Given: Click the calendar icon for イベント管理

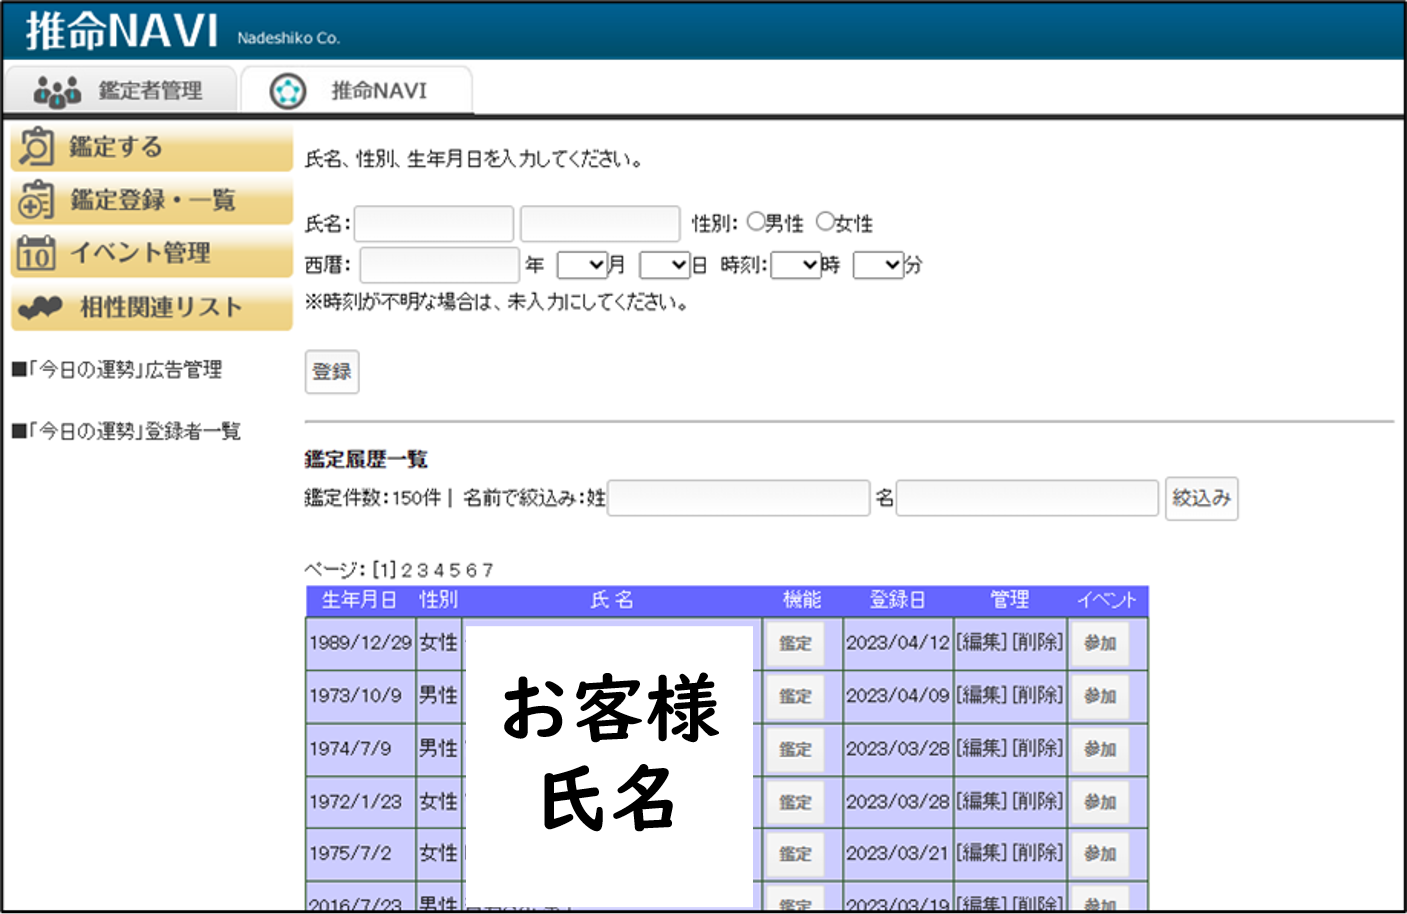Looking at the screenshot, I should [36, 254].
